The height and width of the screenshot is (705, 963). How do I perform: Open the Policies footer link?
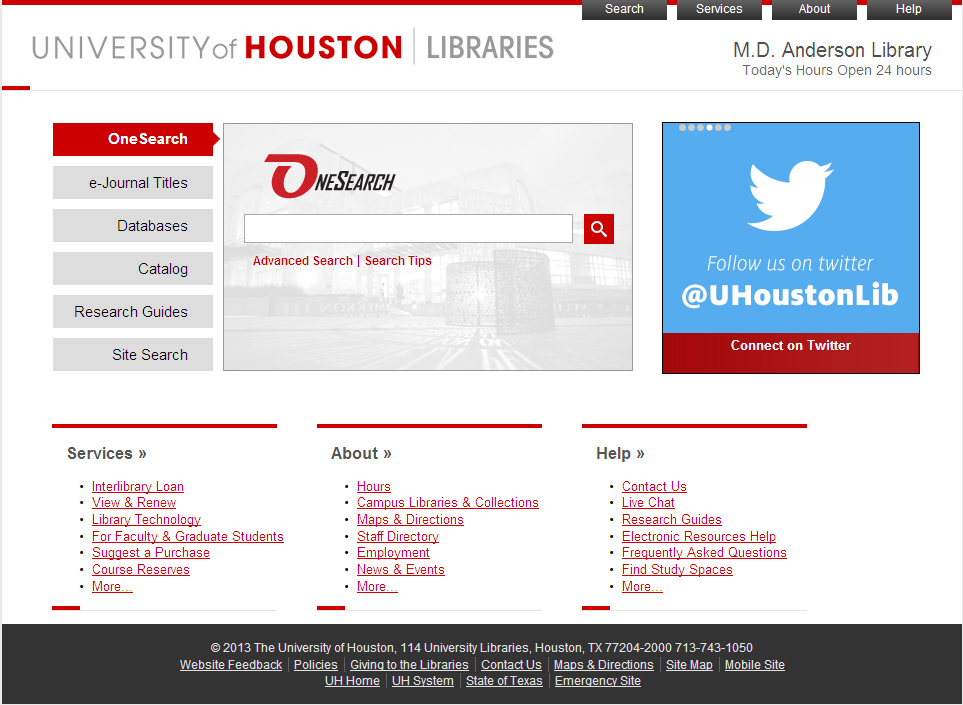316,664
